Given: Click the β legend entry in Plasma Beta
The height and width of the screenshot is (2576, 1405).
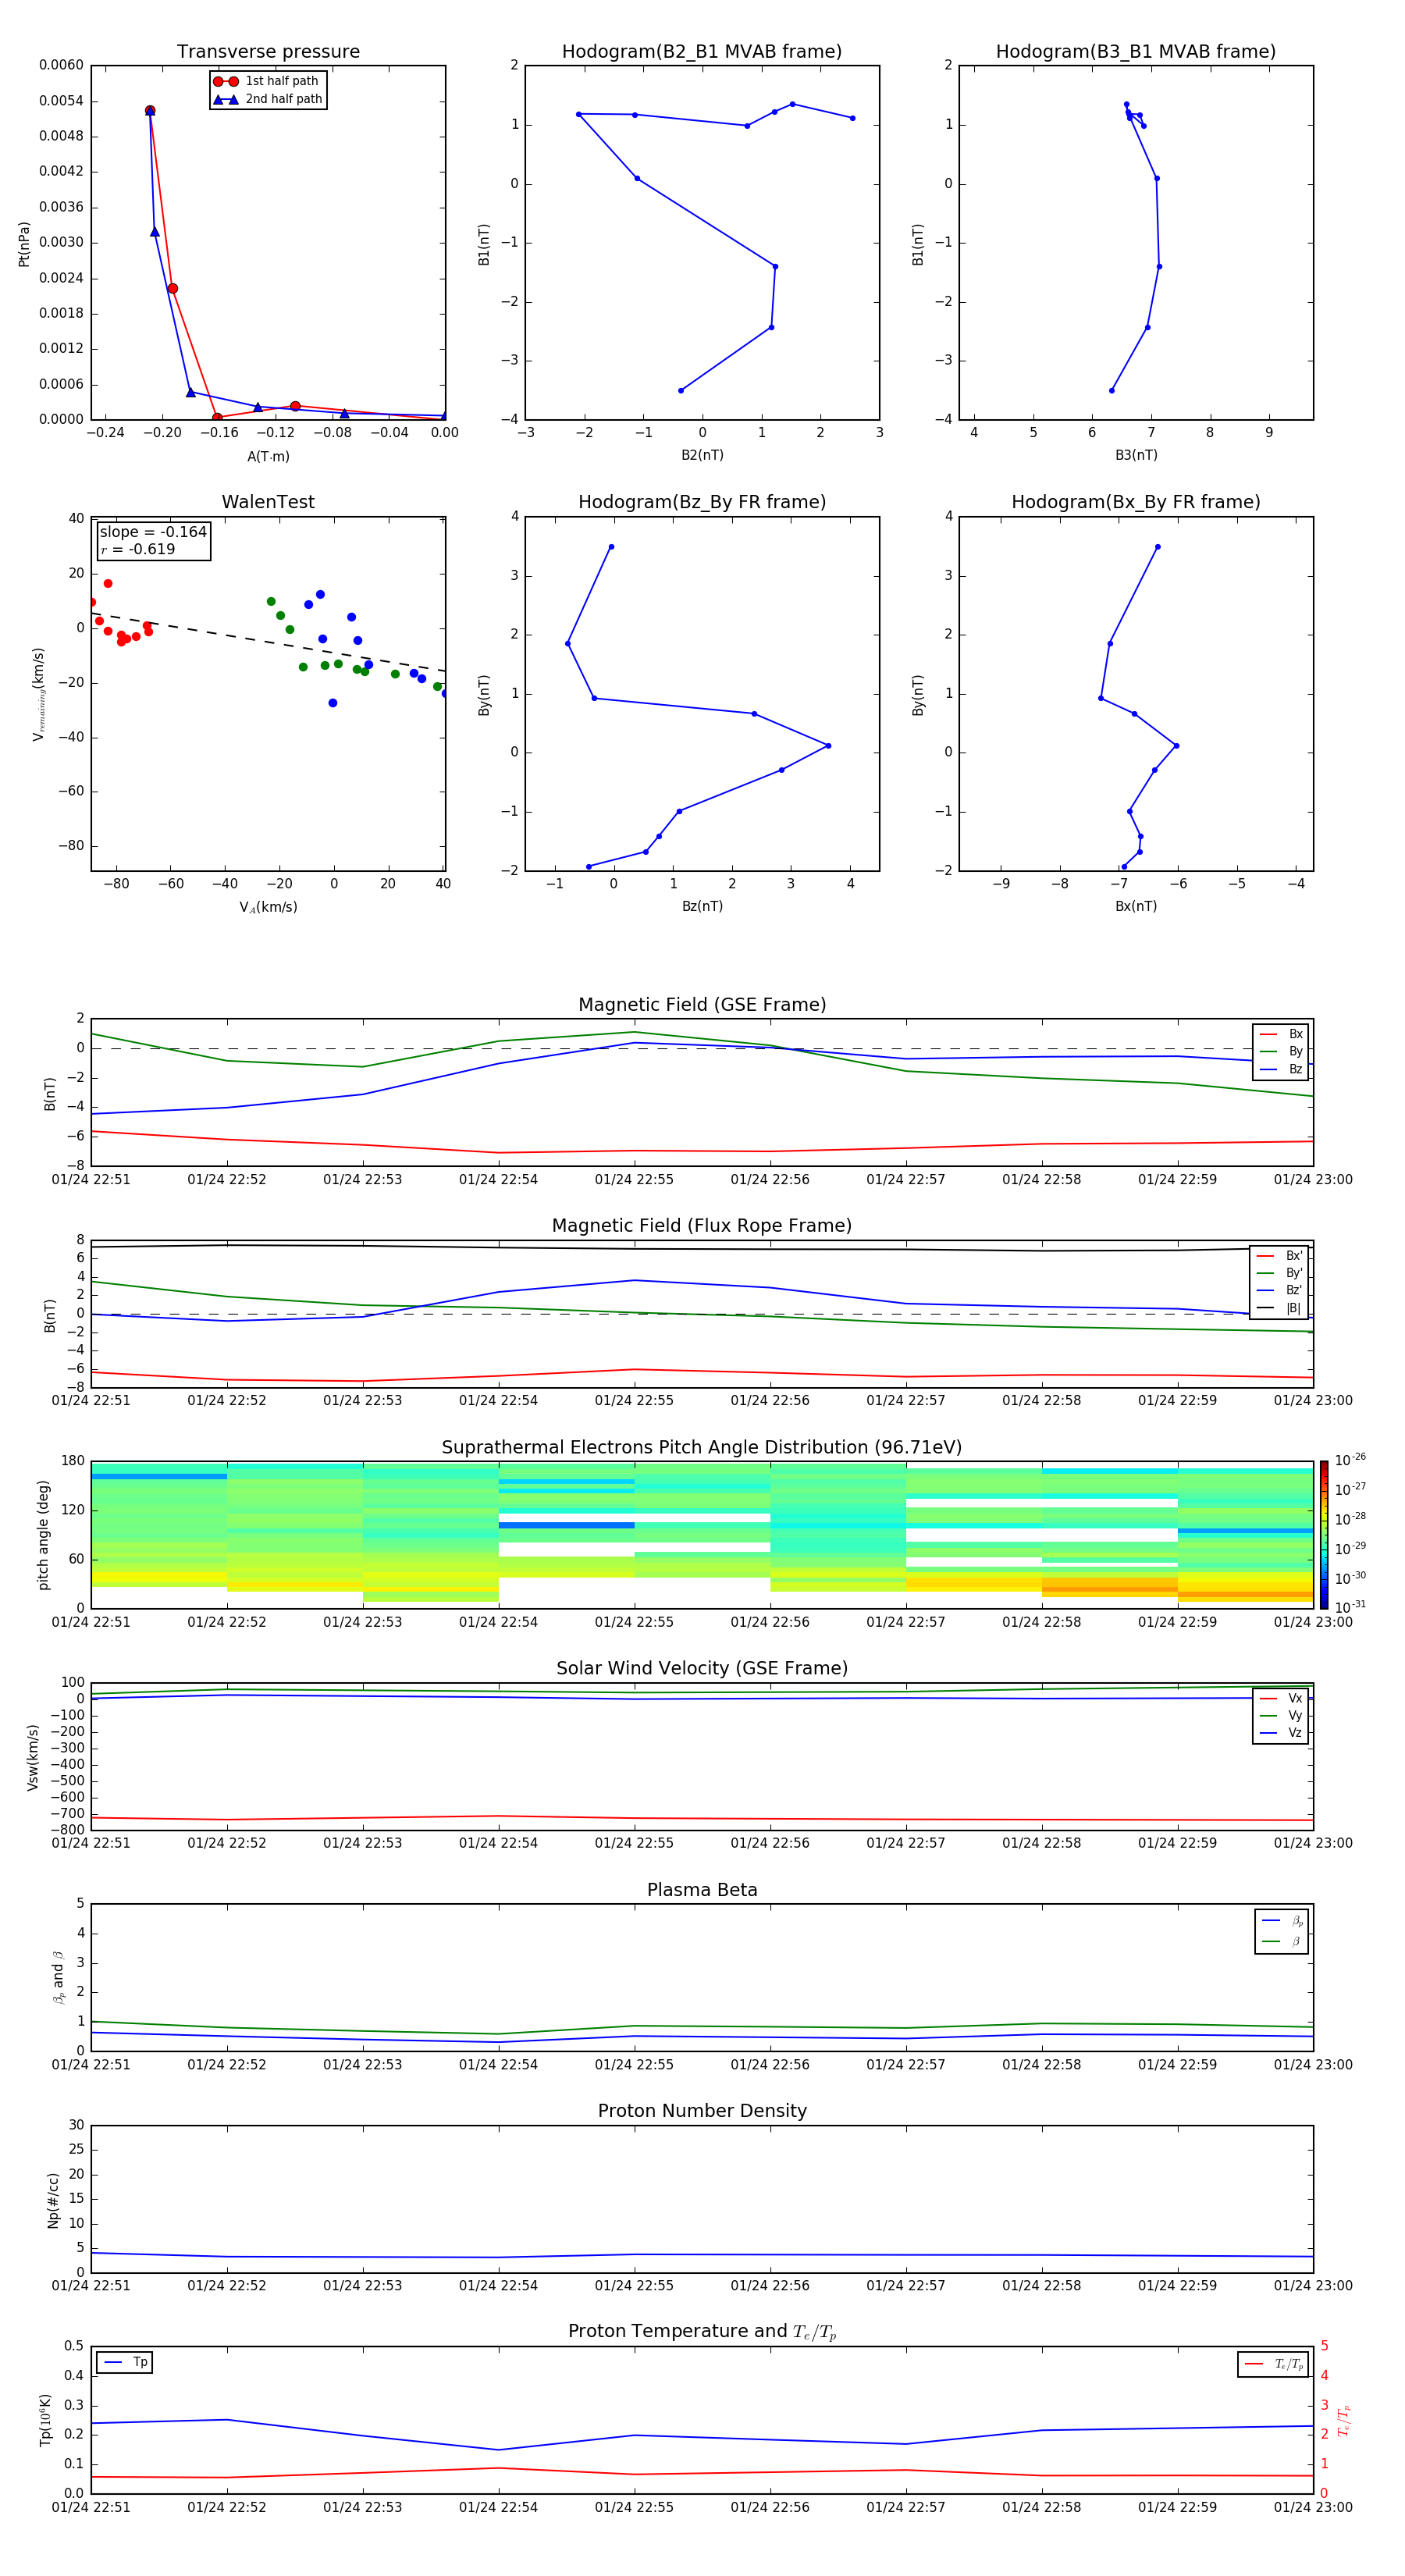Looking at the screenshot, I should tap(1282, 1941).
